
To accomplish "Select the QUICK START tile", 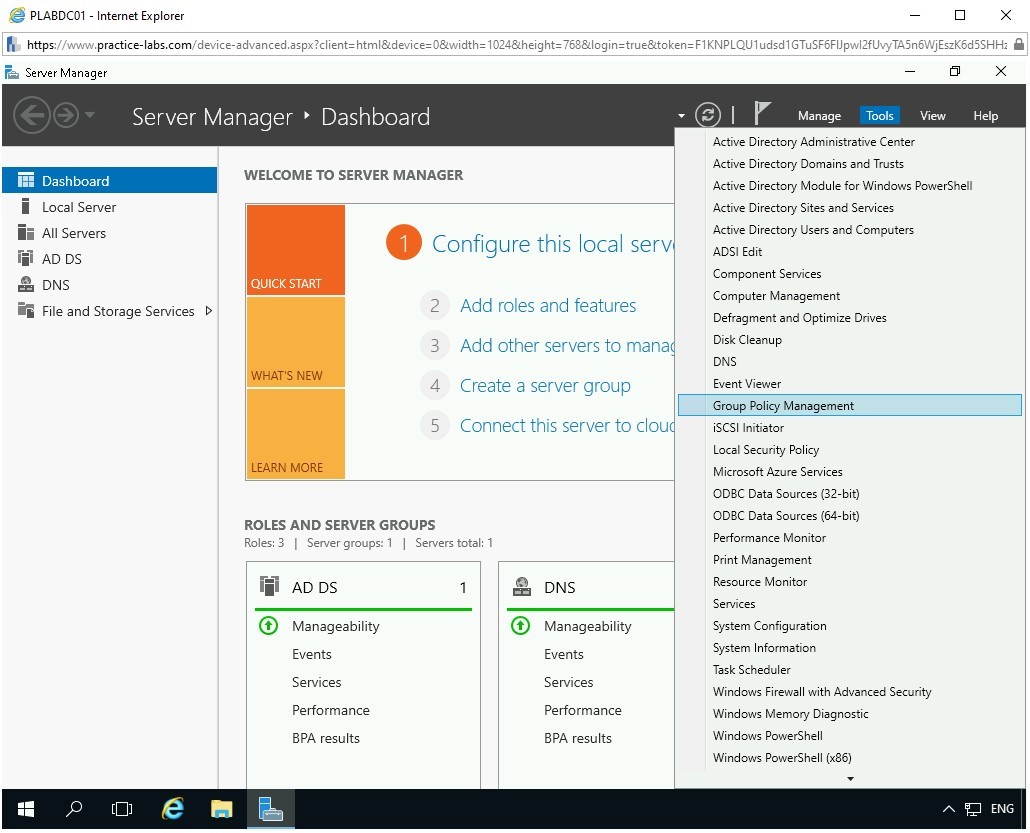I will tap(296, 250).
